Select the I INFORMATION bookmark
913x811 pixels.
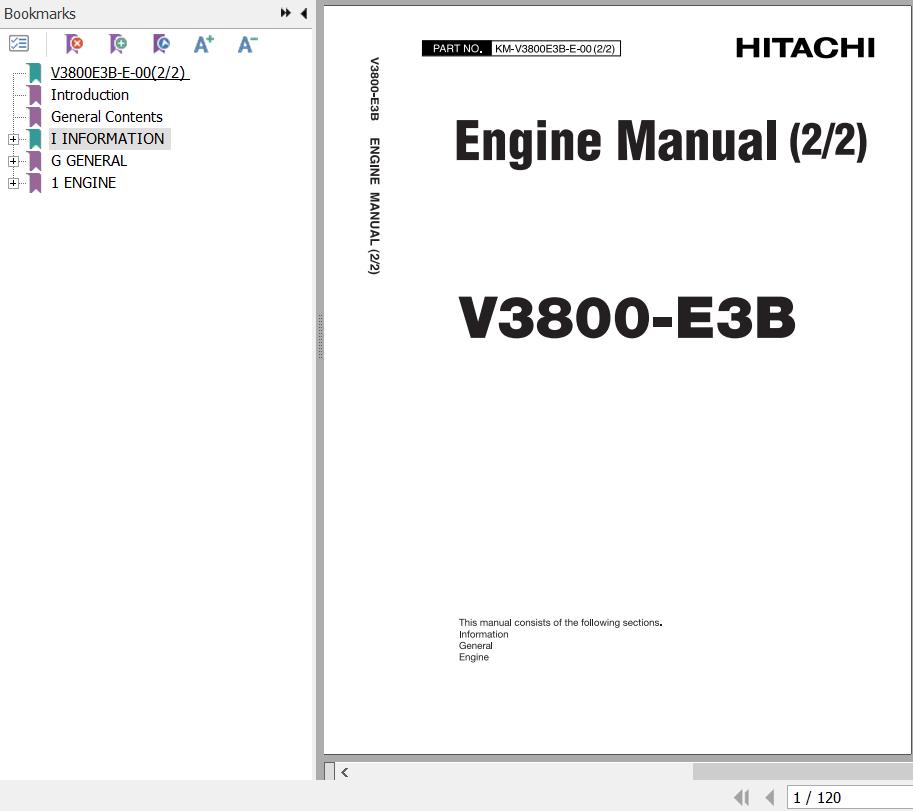click(x=108, y=139)
